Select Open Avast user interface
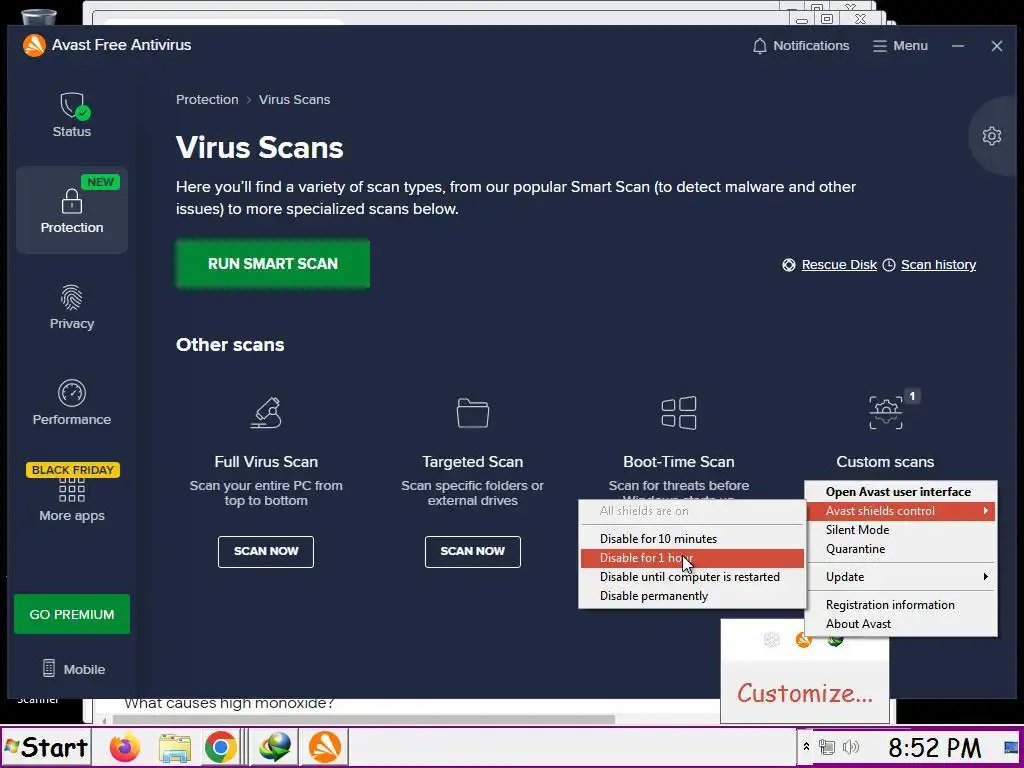The height and width of the screenshot is (768, 1024). click(901, 492)
